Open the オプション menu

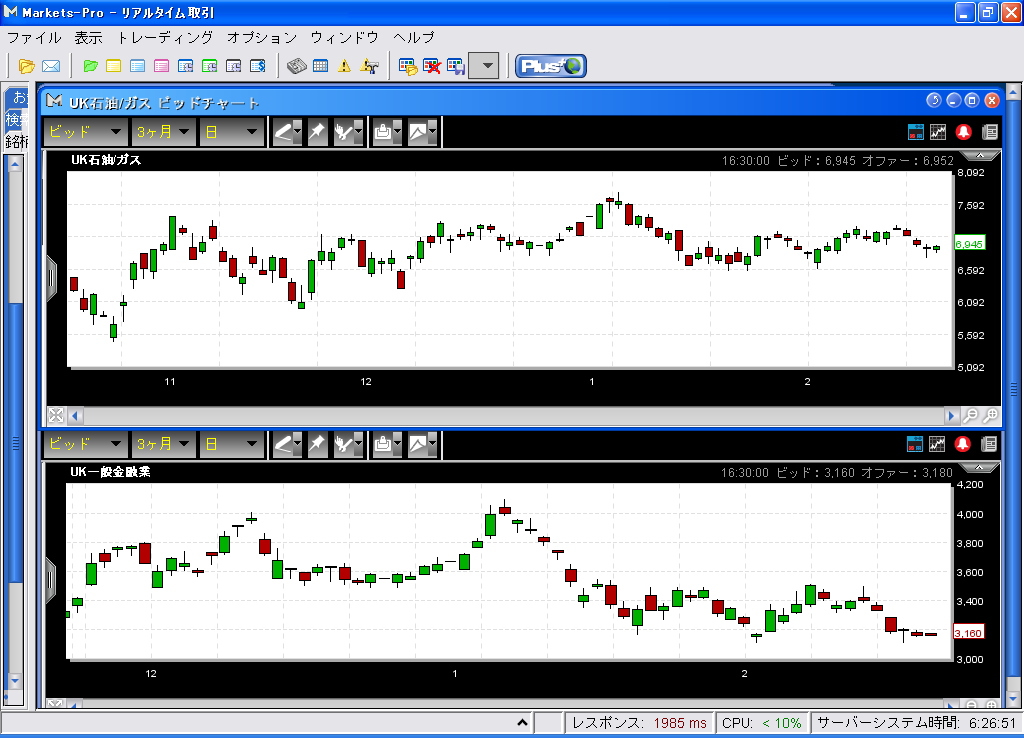coord(262,37)
